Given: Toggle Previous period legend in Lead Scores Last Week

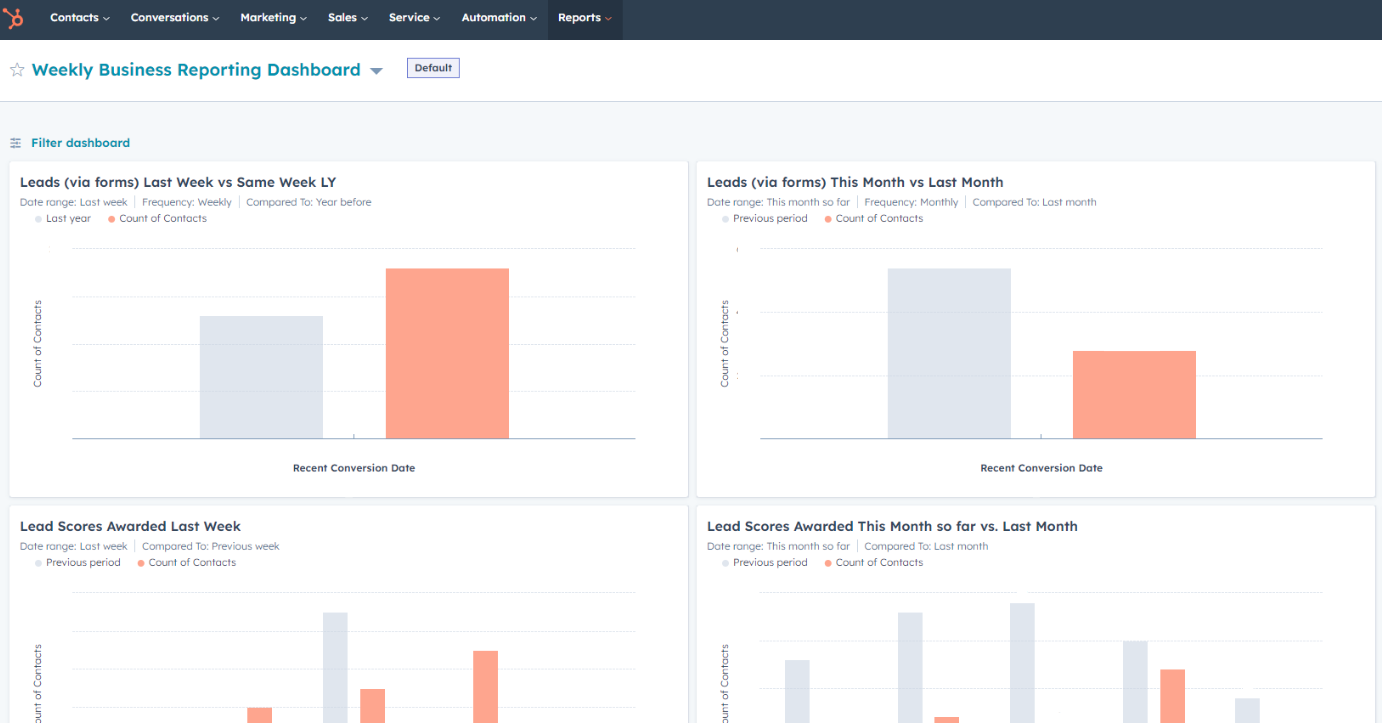Looking at the screenshot, I should [77, 562].
